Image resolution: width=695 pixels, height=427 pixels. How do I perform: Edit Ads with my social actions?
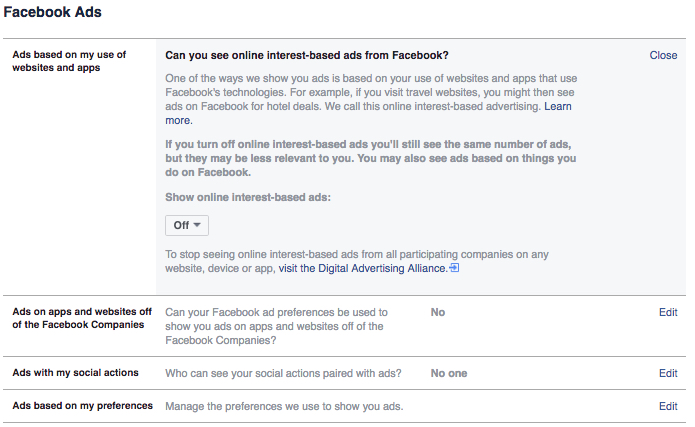click(x=668, y=373)
